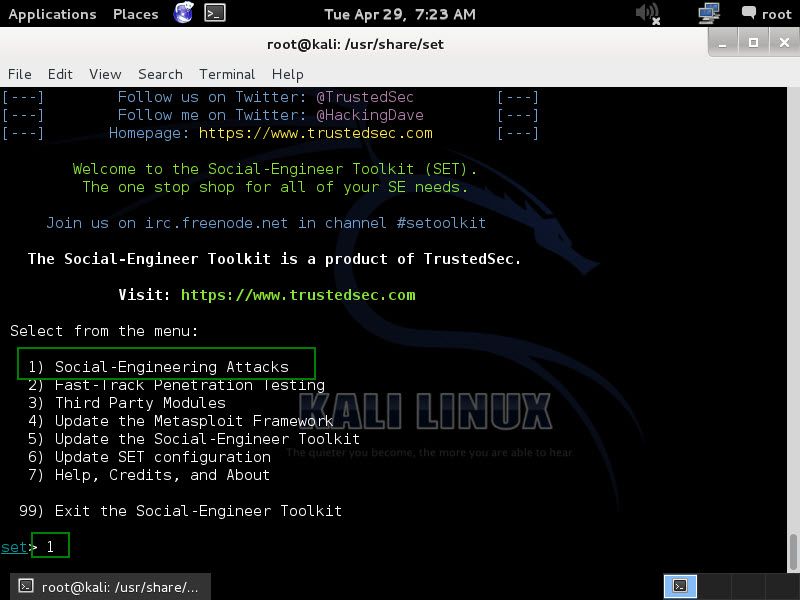
Task: Click the green Visit trustedsec.com link
Action: click(x=298, y=295)
